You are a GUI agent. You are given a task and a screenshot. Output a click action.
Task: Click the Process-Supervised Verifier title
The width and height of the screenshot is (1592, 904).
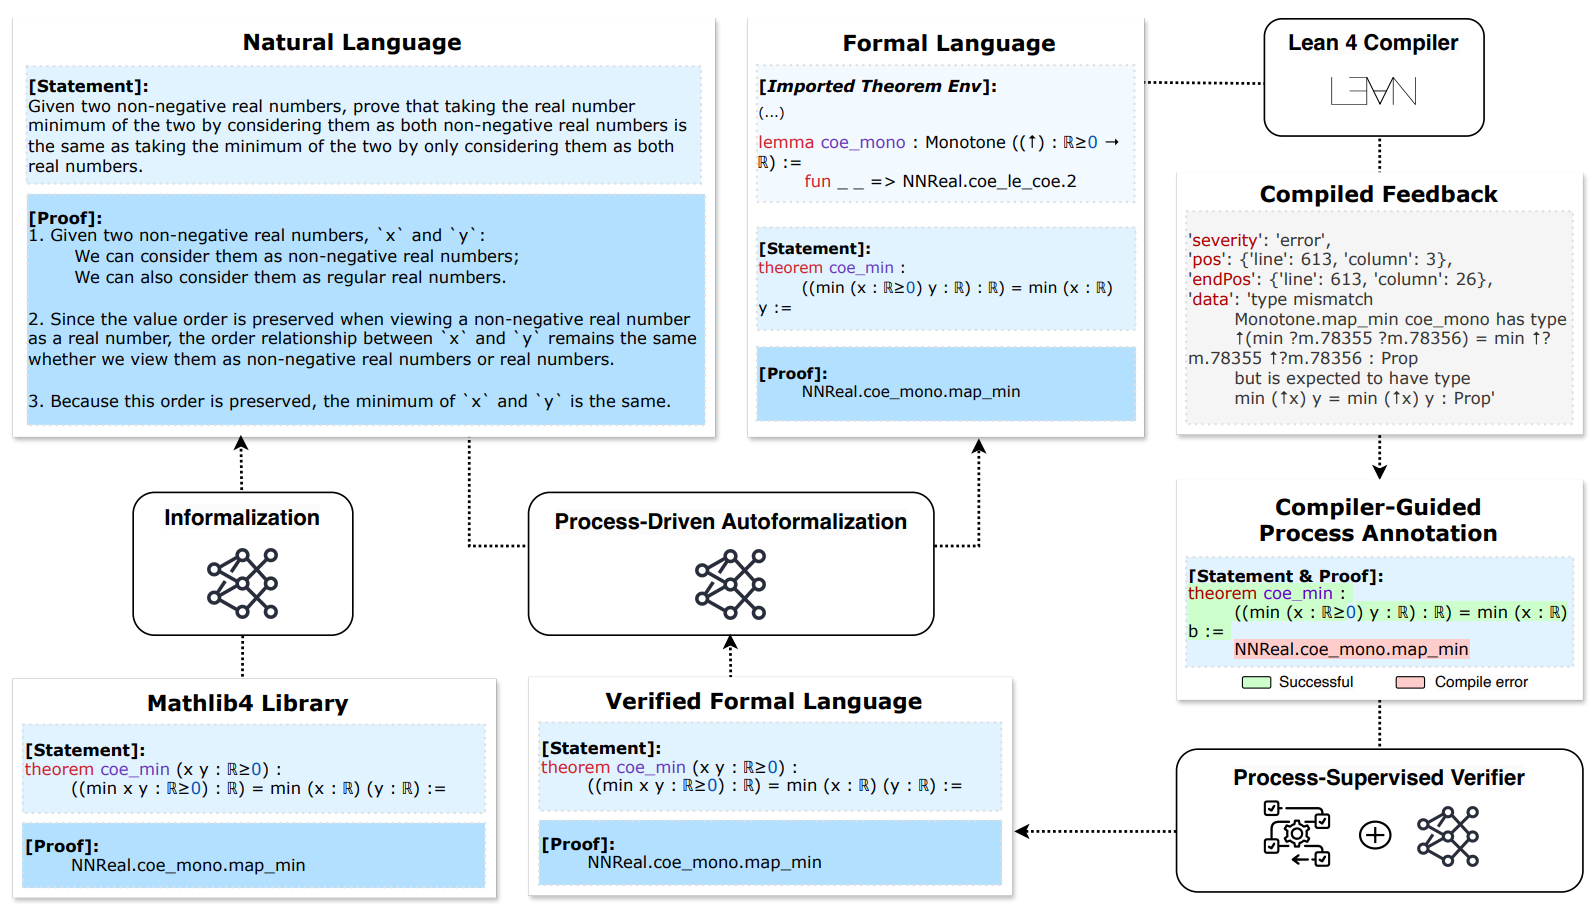(1378, 777)
